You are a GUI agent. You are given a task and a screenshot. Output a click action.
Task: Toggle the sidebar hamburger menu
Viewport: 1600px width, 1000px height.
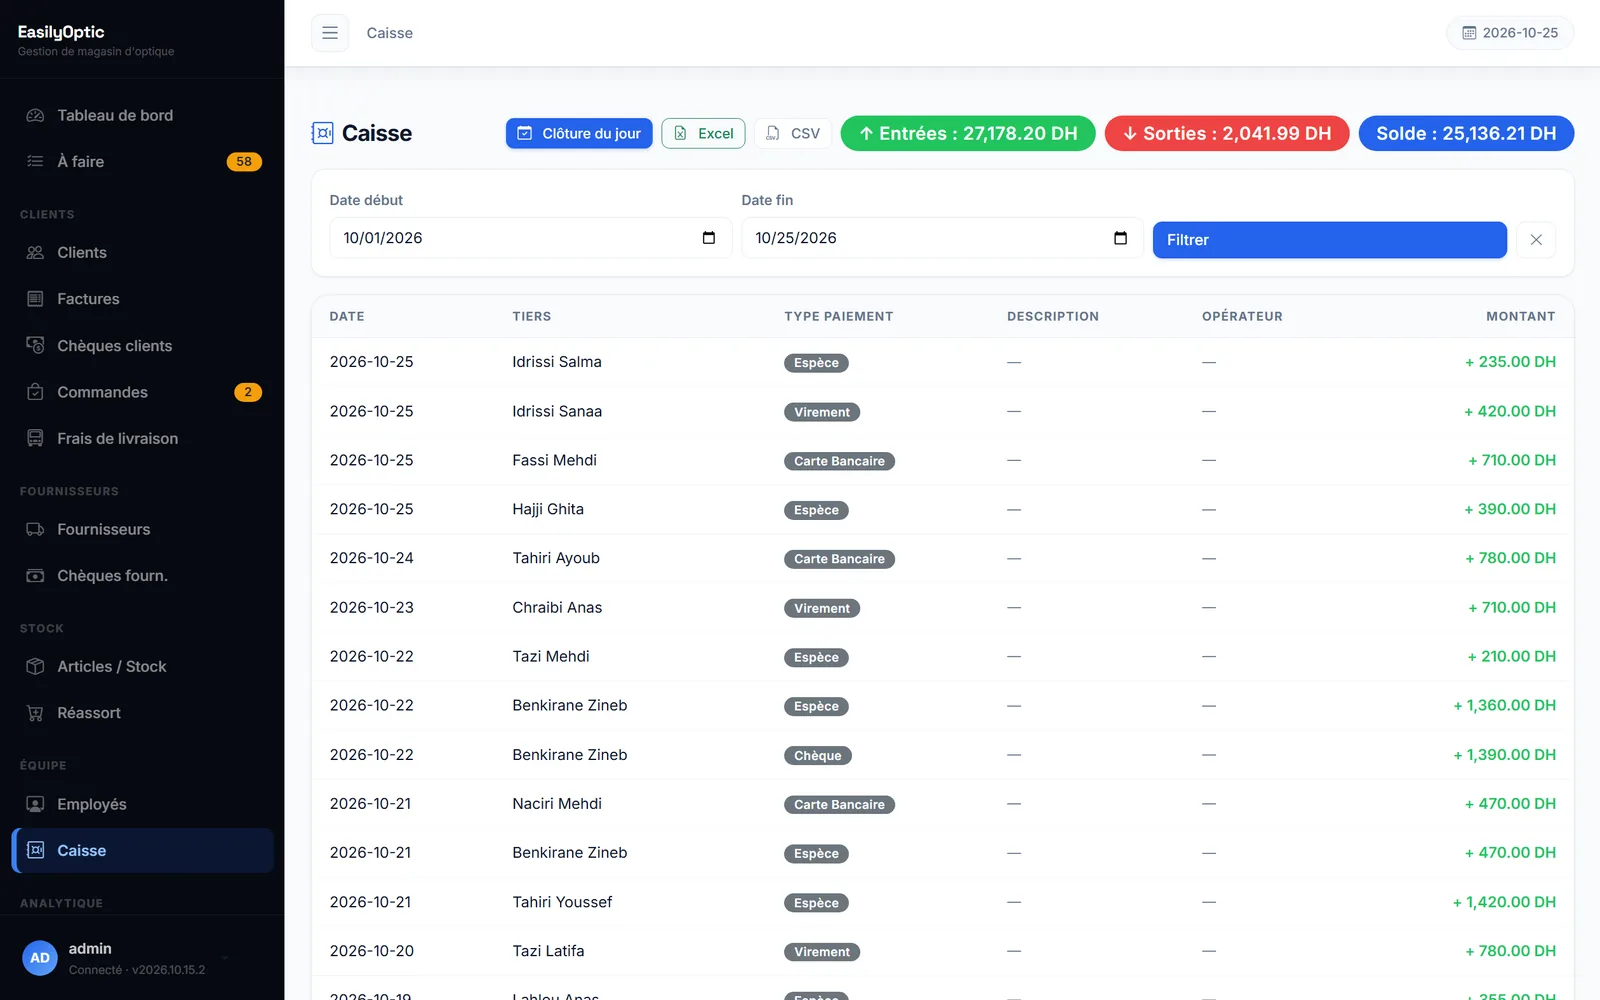coord(330,33)
